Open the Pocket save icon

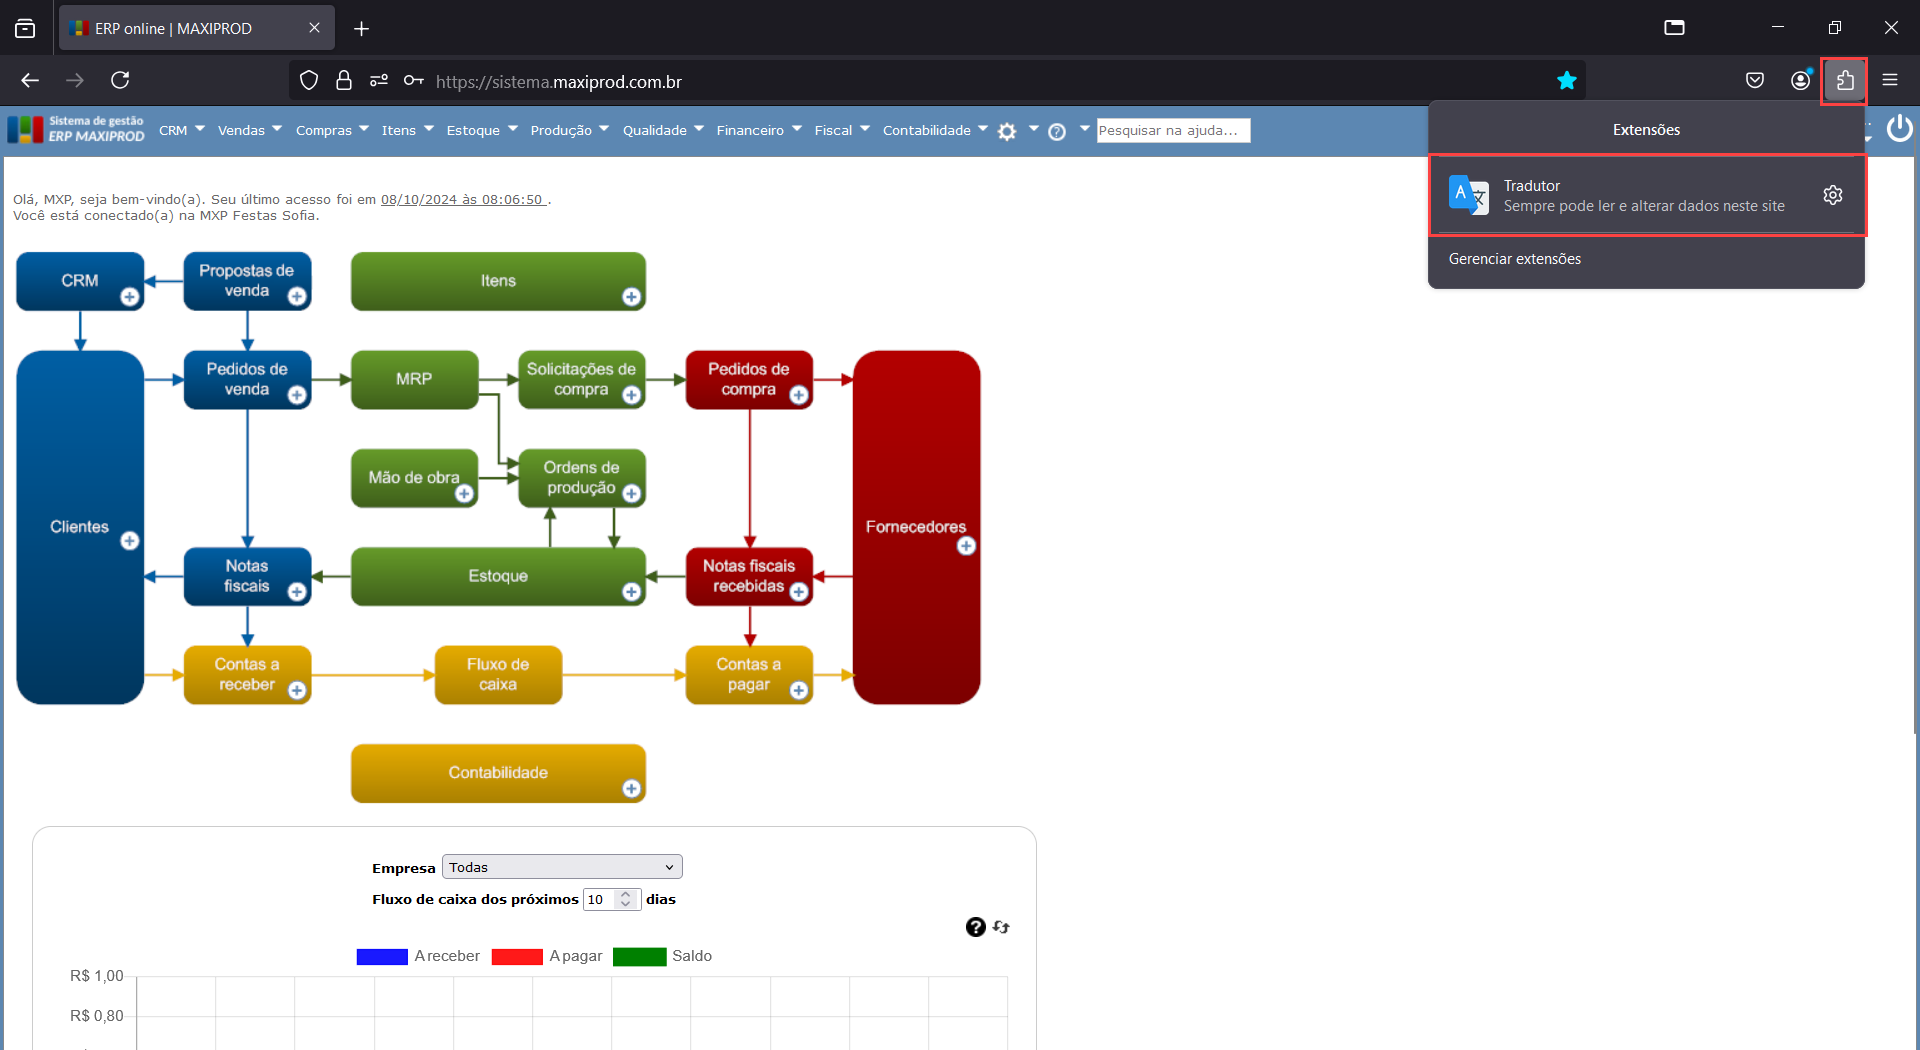(x=1754, y=81)
